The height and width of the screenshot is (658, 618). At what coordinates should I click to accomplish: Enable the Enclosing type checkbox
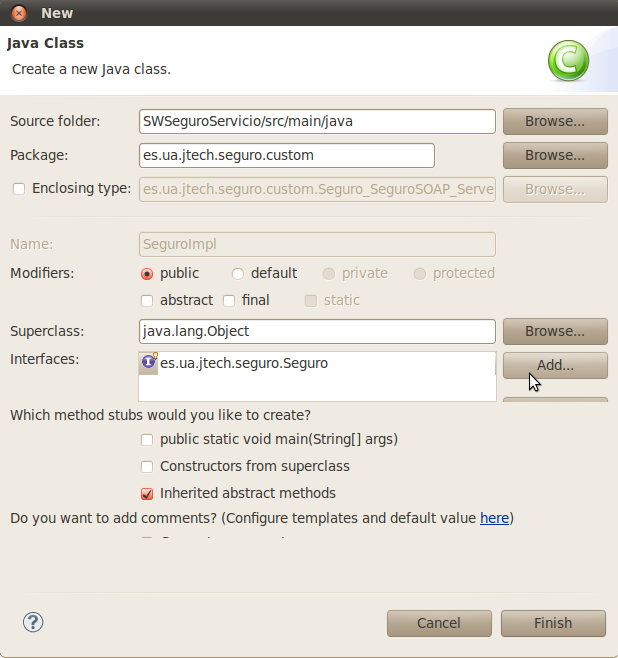[19, 189]
